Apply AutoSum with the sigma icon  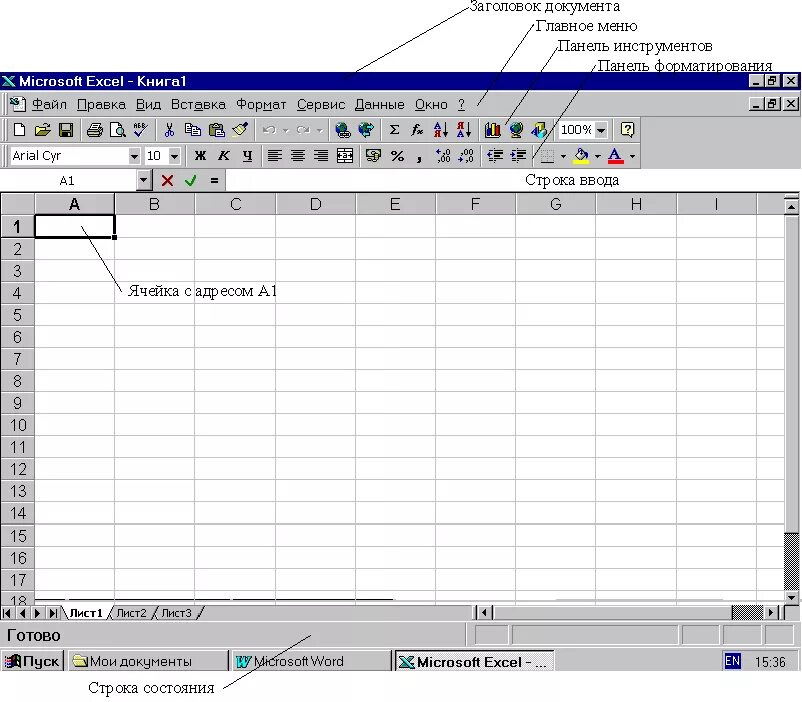tap(394, 130)
